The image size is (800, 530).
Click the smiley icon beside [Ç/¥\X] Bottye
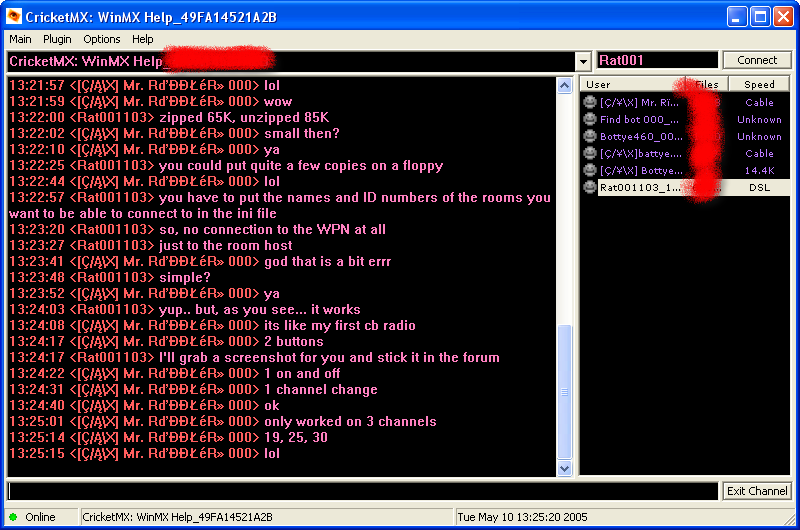pos(590,170)
